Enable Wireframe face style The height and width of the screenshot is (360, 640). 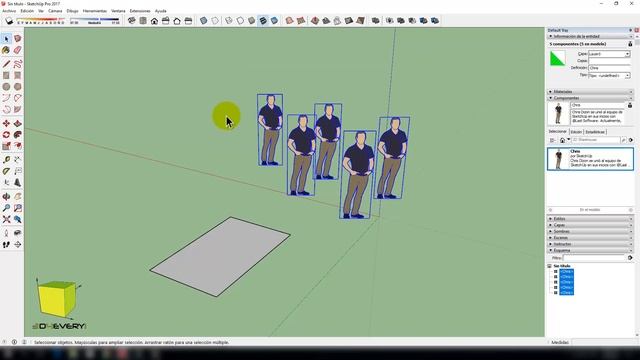[229, 20]
